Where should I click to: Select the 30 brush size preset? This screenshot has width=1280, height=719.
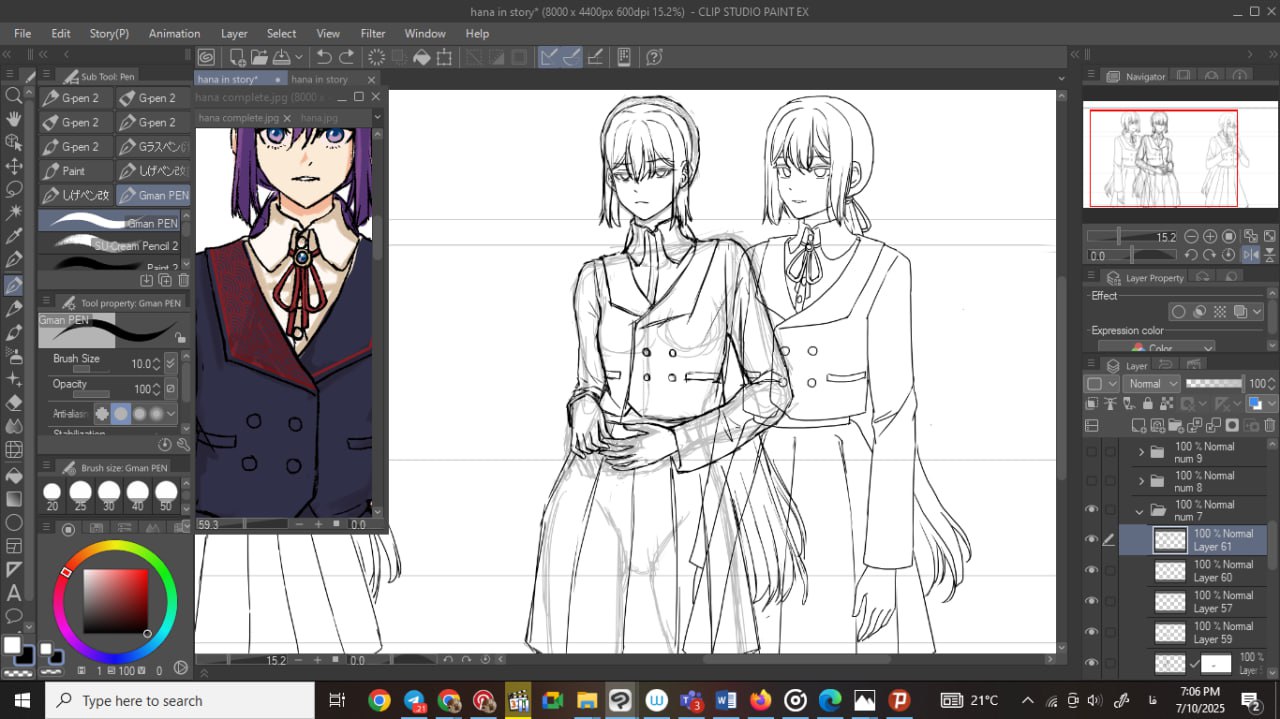click(x=109, y=492)
